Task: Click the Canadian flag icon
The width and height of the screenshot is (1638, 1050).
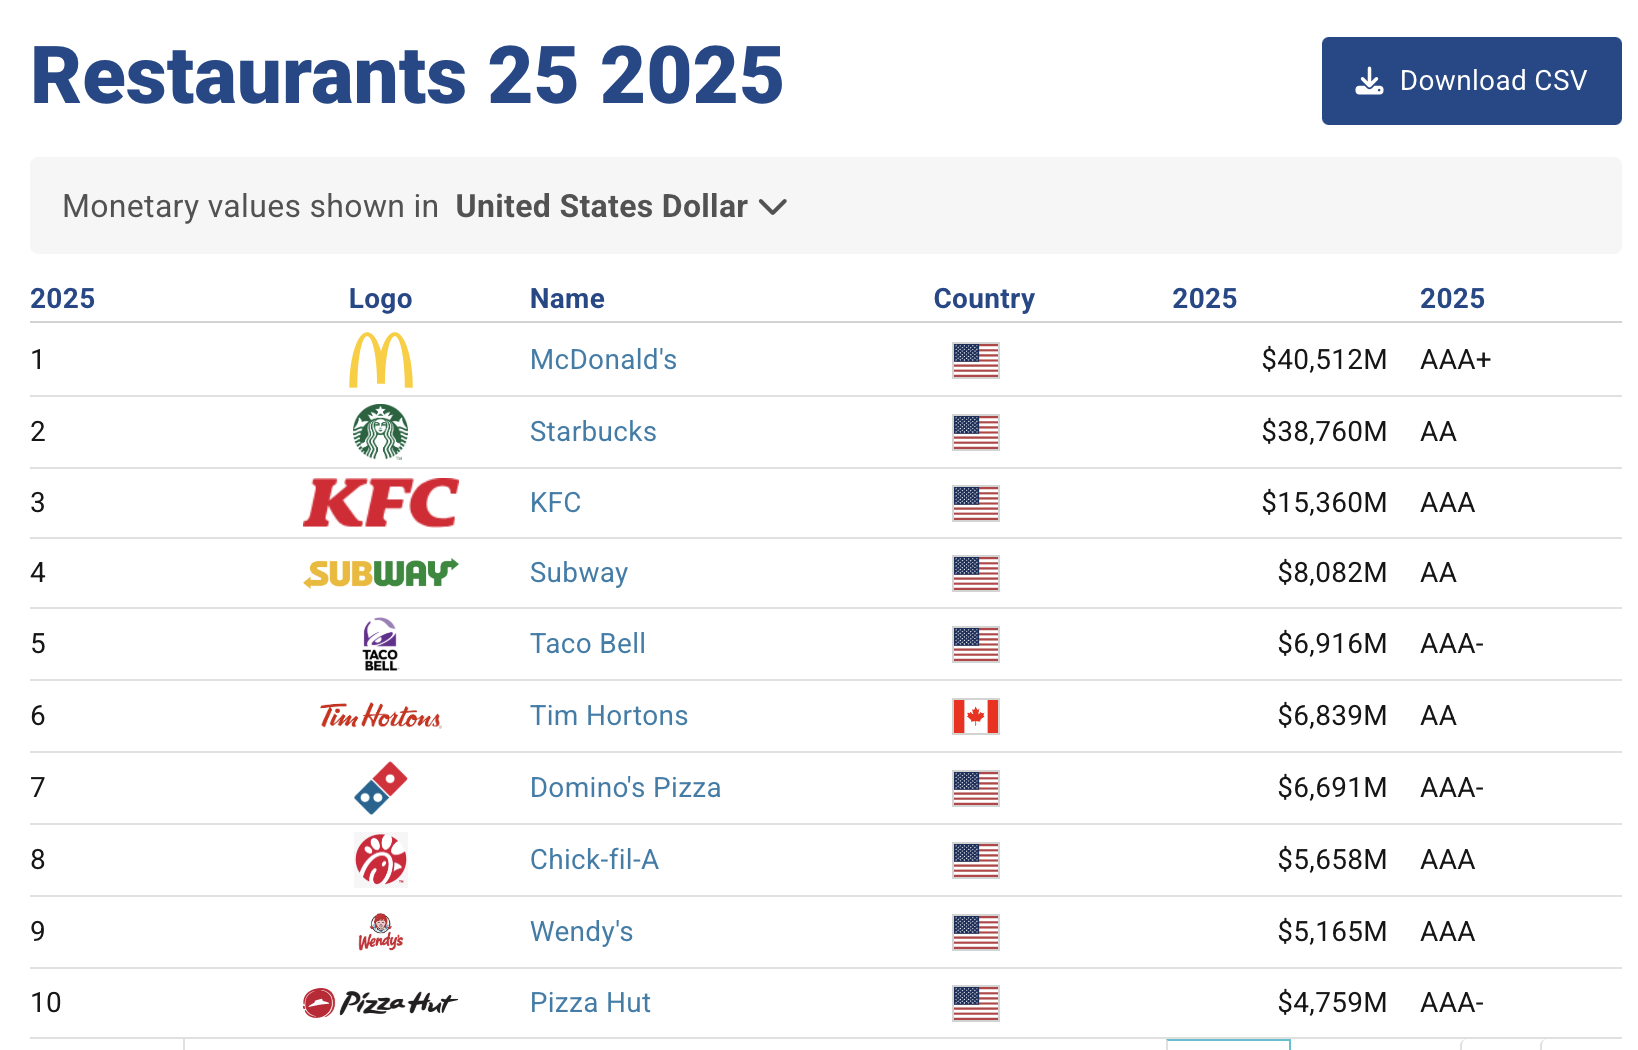Action: pyautogui.click(x=975, y=716)
